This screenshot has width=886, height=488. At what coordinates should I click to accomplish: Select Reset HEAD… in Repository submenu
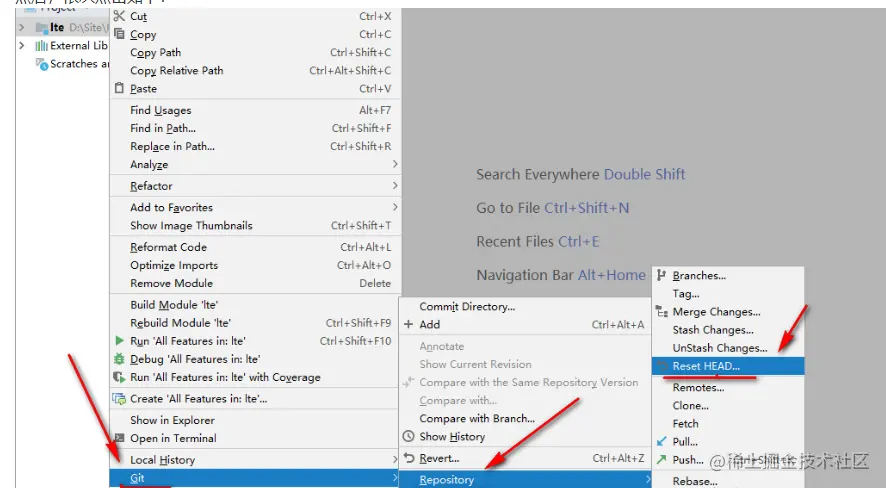pyautogui.click(x=728, y=366)
